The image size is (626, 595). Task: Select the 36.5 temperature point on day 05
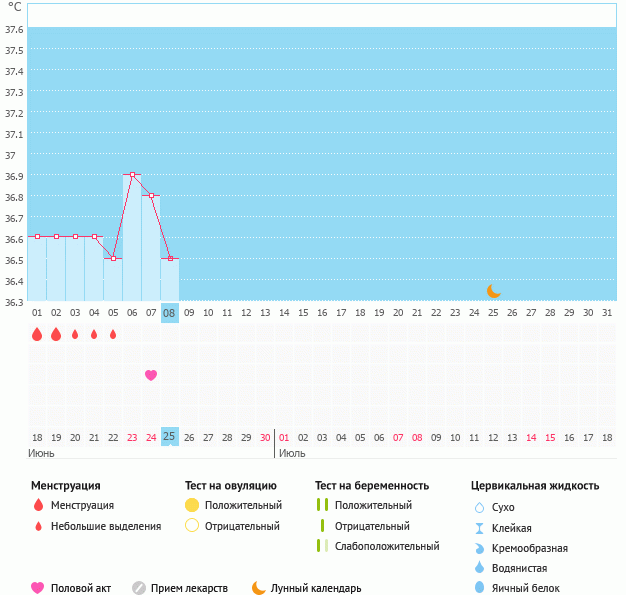pos(113,259)
